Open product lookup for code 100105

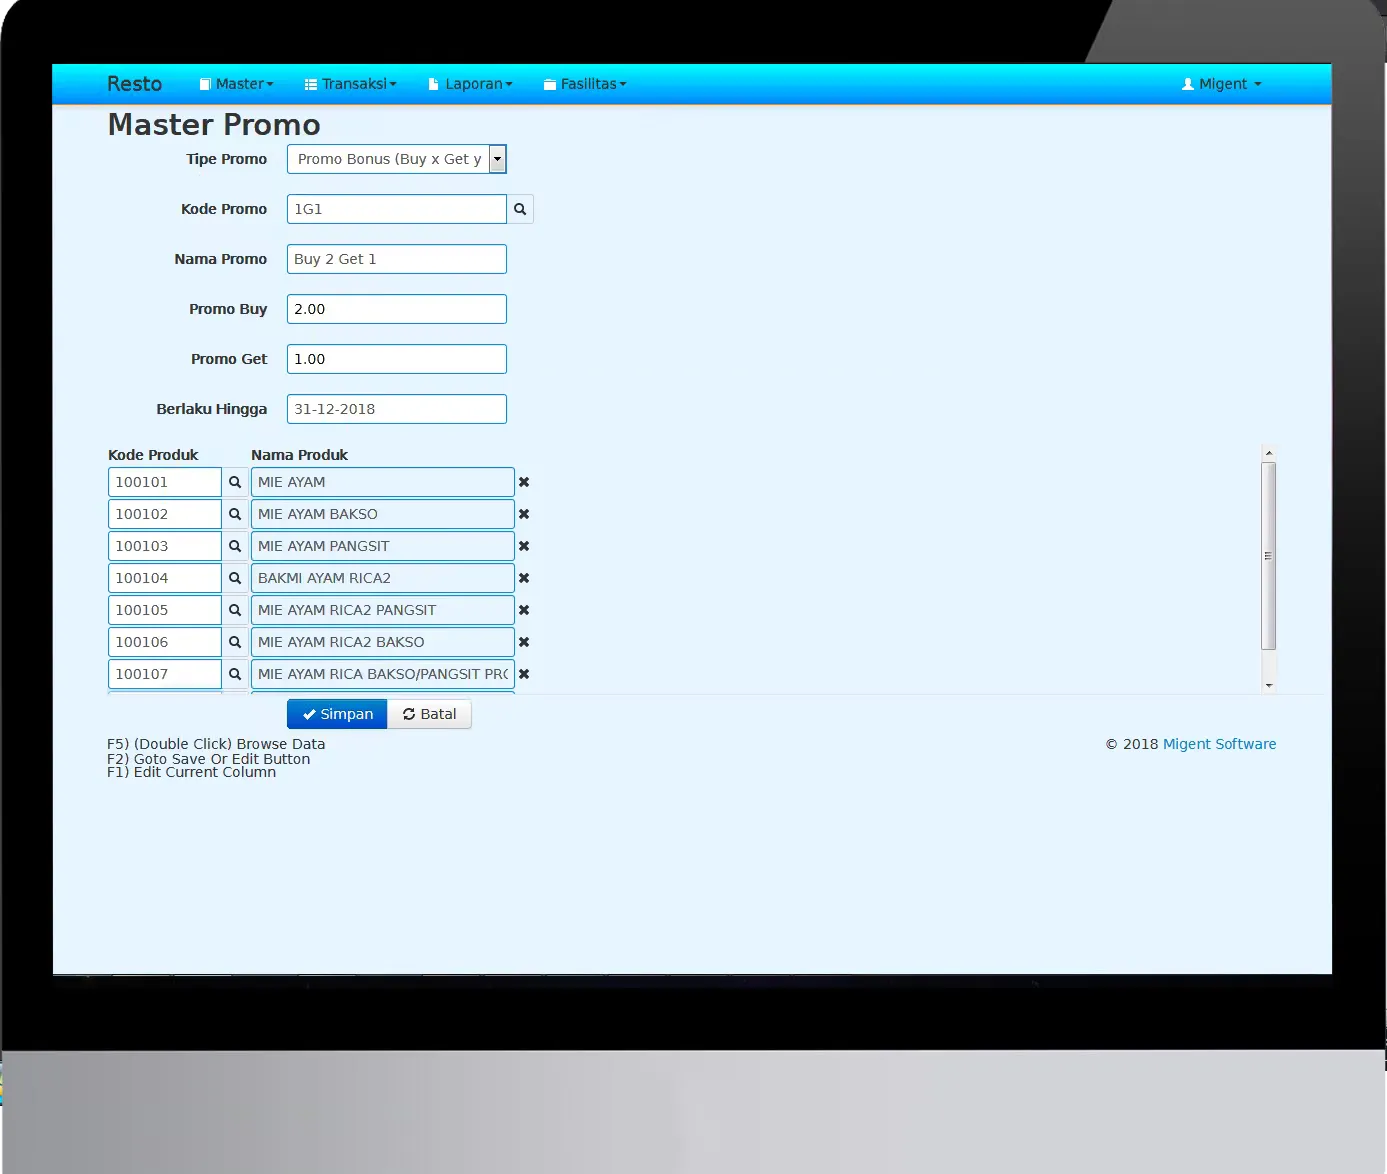coord(235,610)
